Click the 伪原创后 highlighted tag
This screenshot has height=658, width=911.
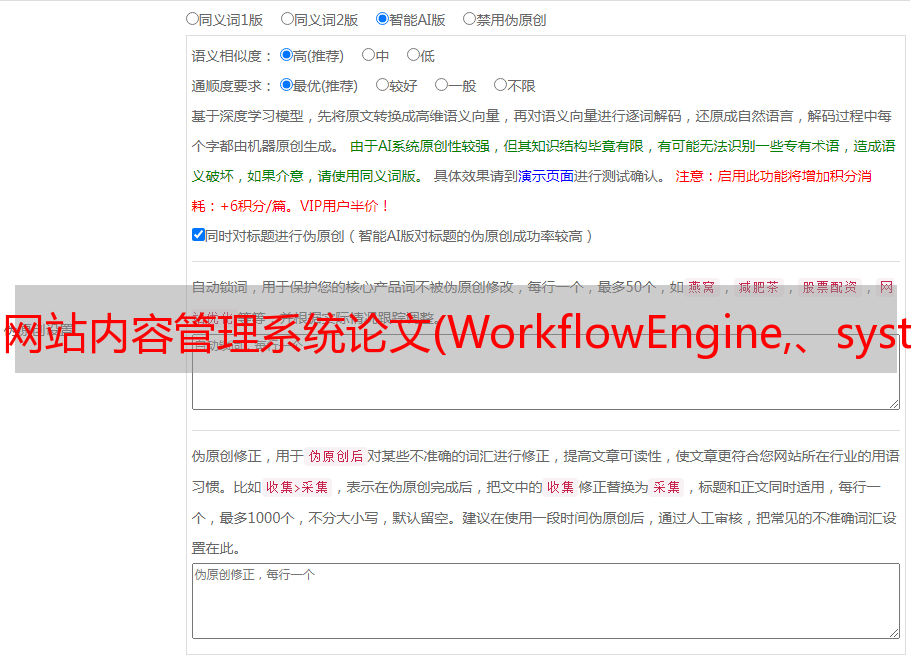coord(336,456)
